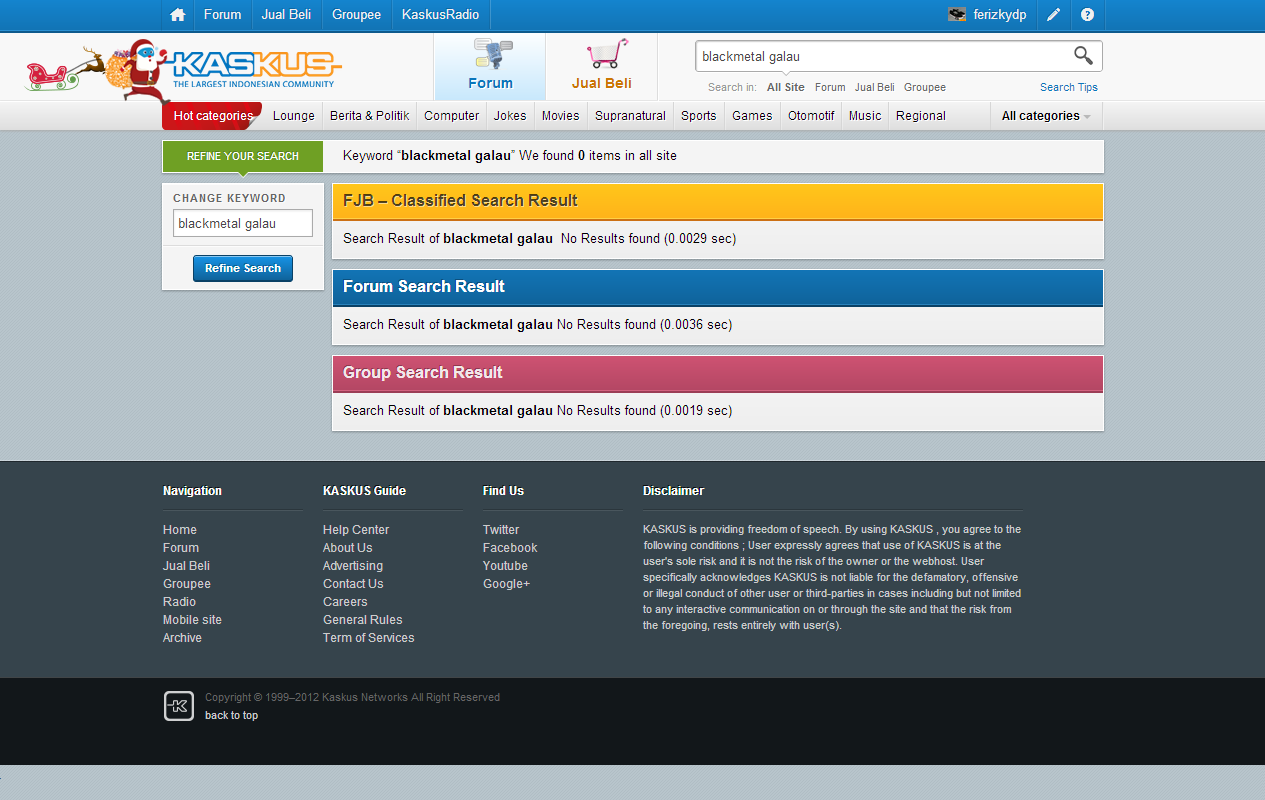Click the FJB – Classified Search Result header
Viewport: 1265px width, 800px height.
click(718, 201)
